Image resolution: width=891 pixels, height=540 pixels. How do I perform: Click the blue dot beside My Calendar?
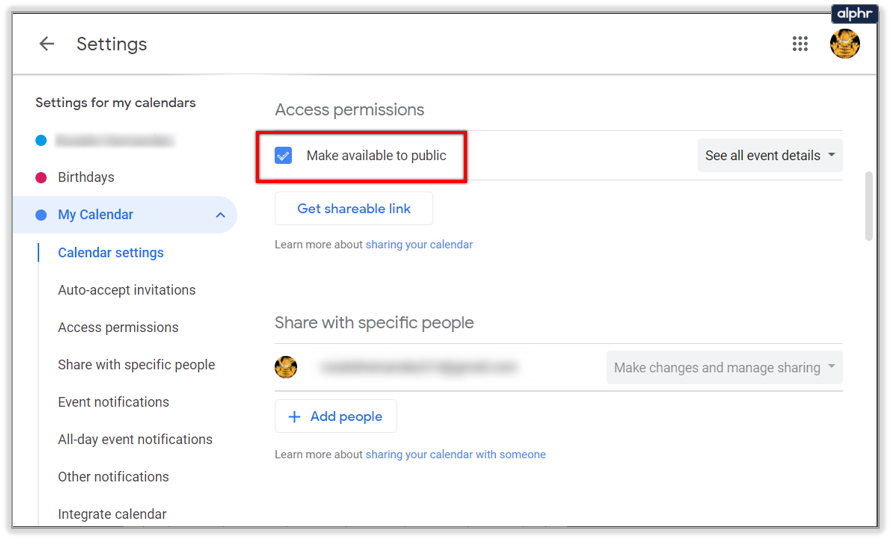[x=41, y=215]
